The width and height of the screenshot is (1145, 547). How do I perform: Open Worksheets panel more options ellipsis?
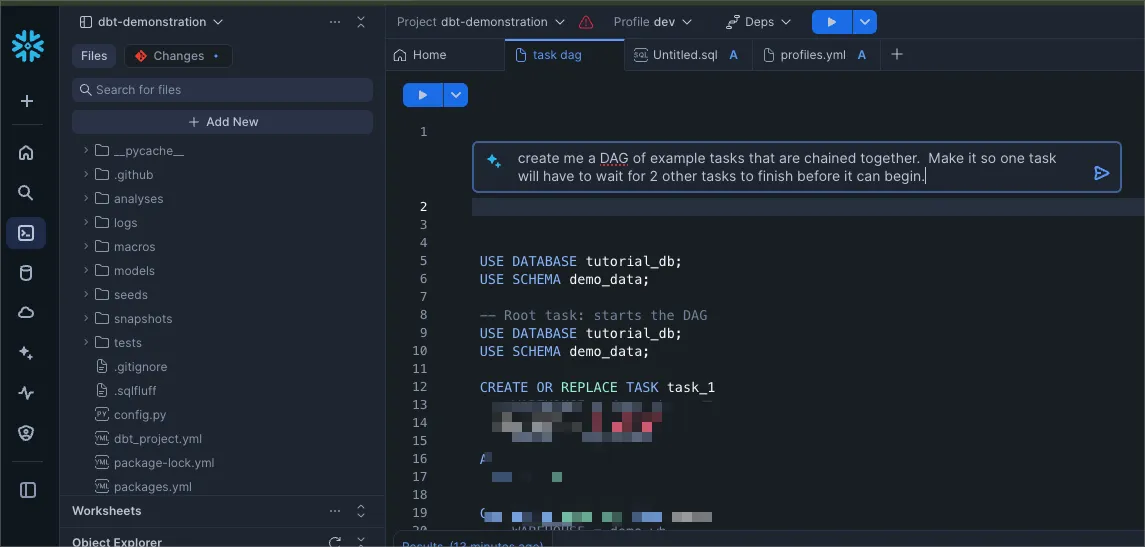335,511
